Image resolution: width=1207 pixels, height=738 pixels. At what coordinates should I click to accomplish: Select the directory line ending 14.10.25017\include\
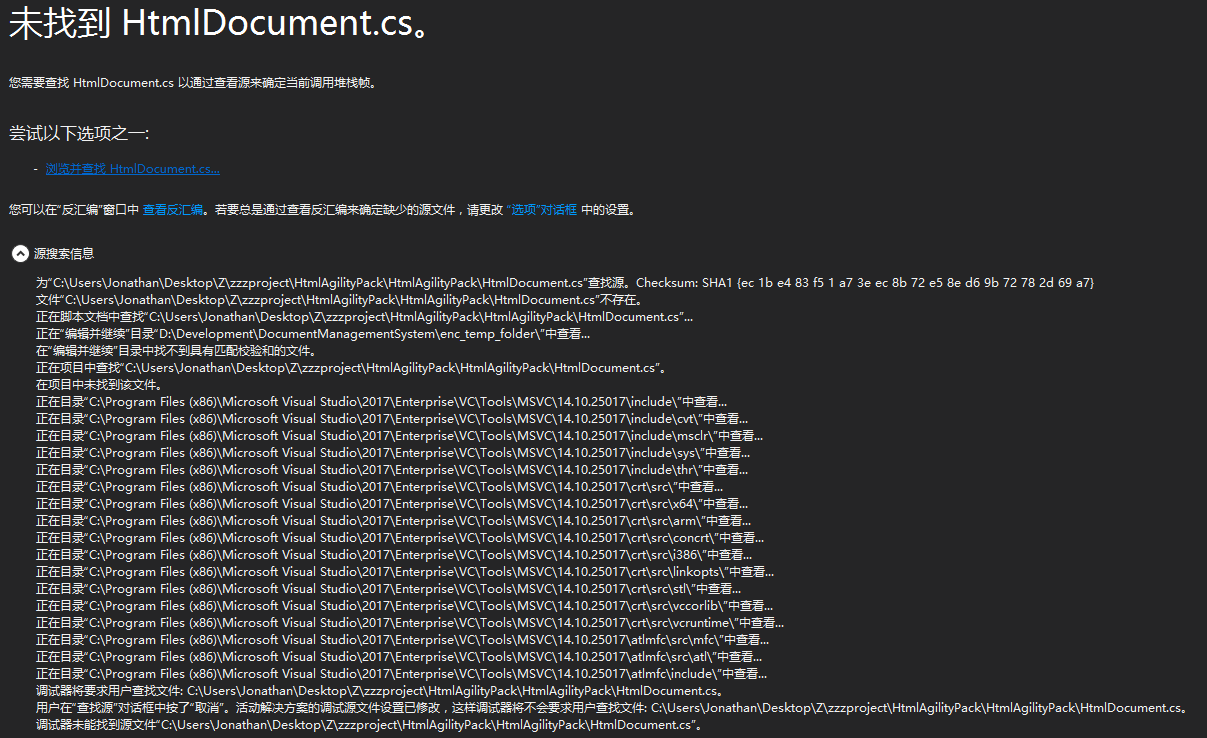(x=382, y=402)
